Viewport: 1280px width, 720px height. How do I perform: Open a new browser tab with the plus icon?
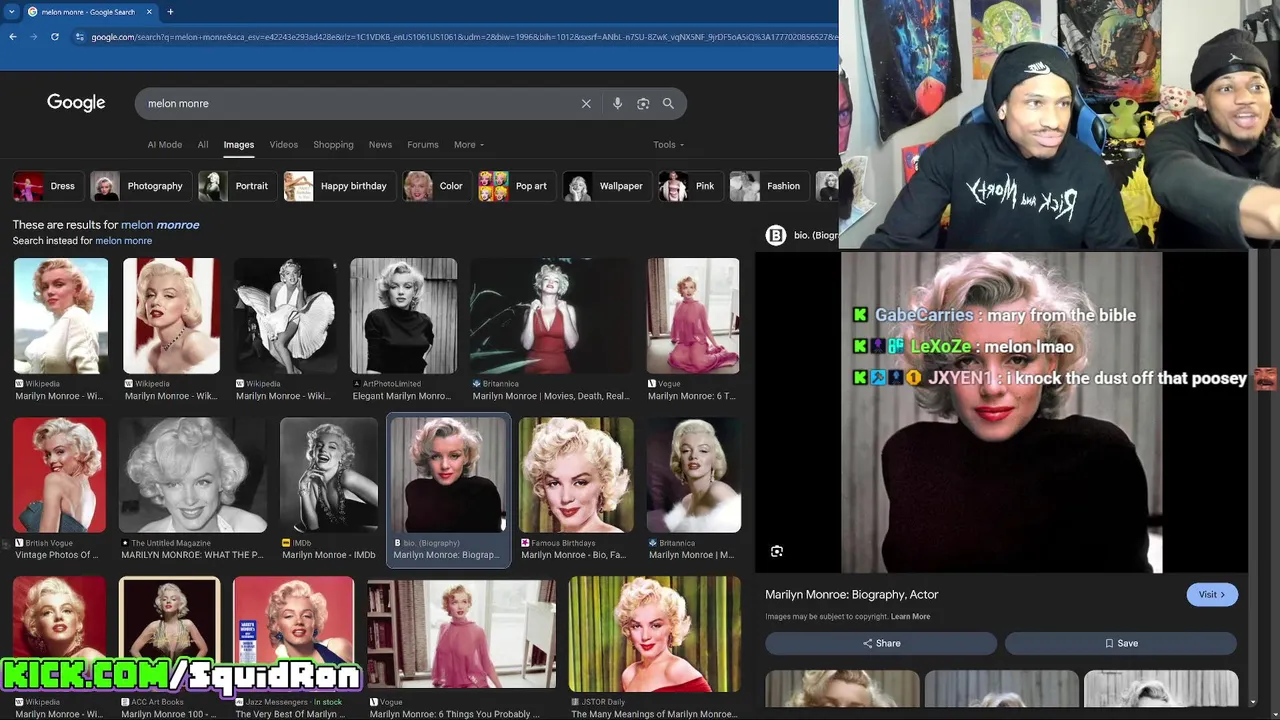(170, 12)
